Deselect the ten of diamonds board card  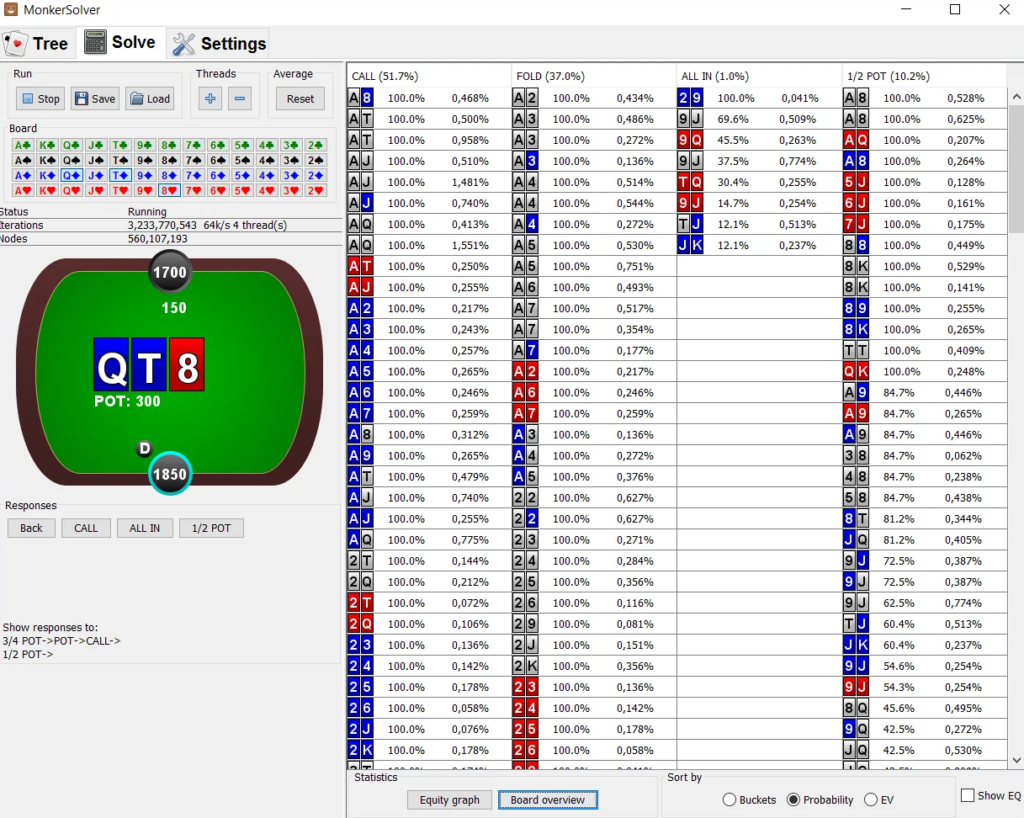120,175
